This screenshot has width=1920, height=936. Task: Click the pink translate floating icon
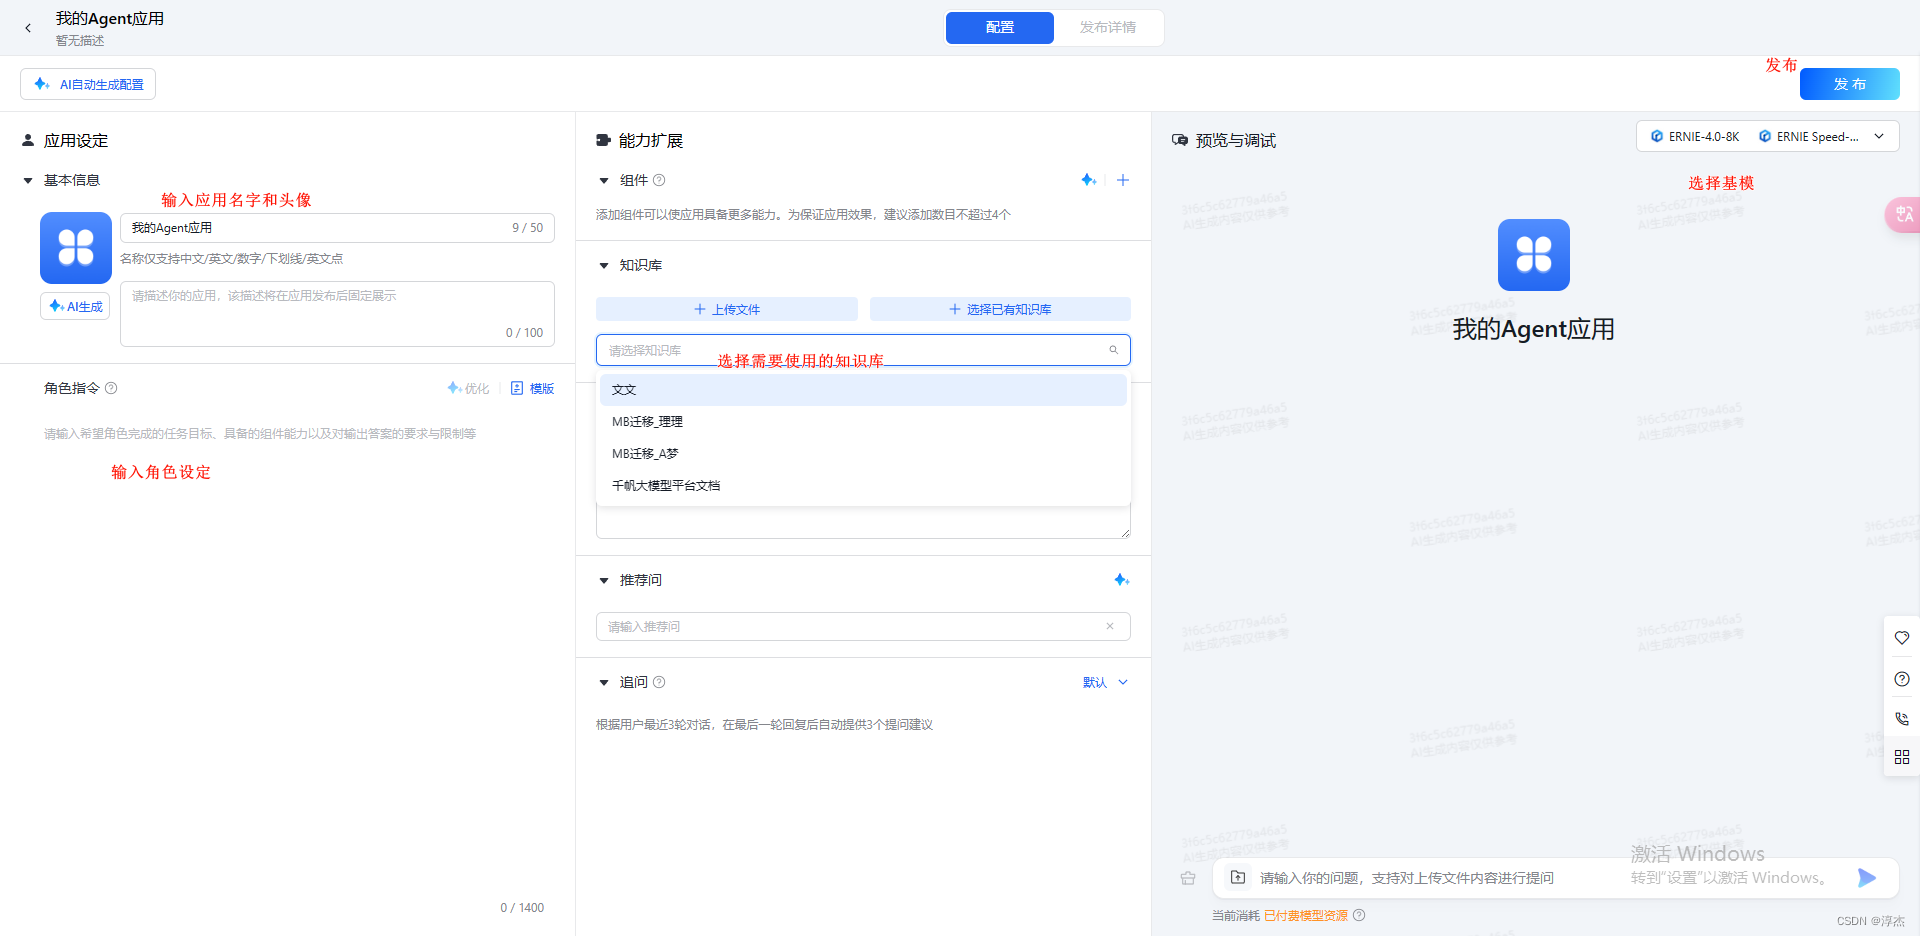click(1903, 214)
